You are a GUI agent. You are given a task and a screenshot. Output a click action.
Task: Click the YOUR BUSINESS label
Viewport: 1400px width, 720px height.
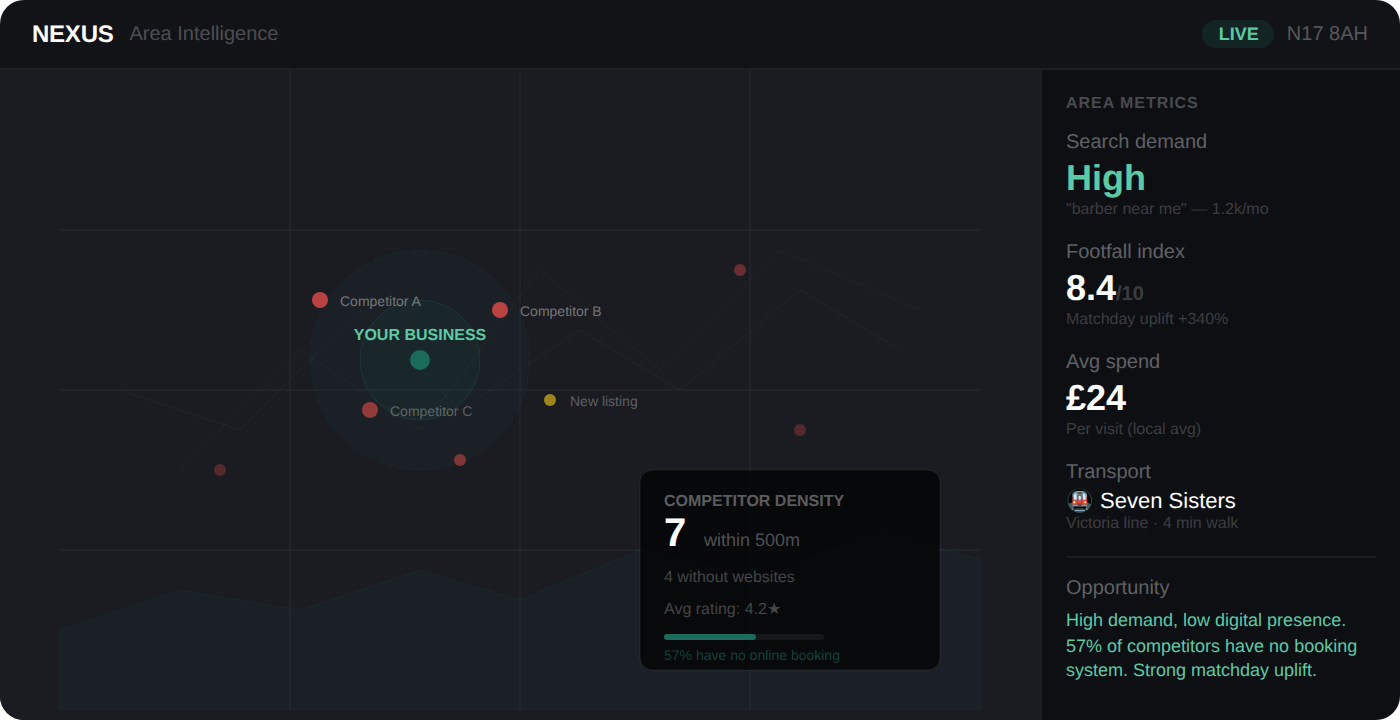coord(420,335)
